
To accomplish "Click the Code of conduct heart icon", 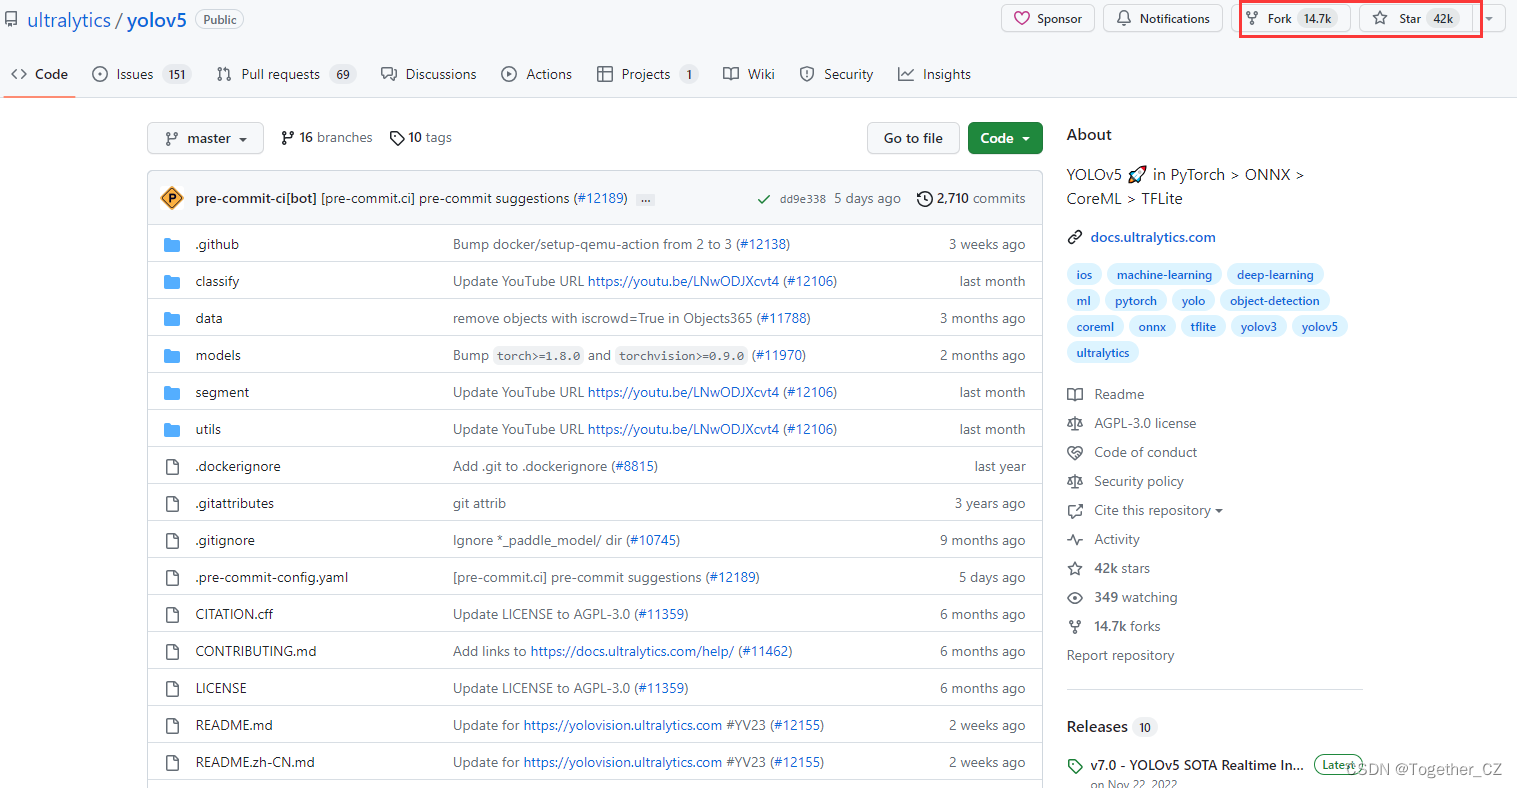I will pyautogui.click(x=1075, y=453).
